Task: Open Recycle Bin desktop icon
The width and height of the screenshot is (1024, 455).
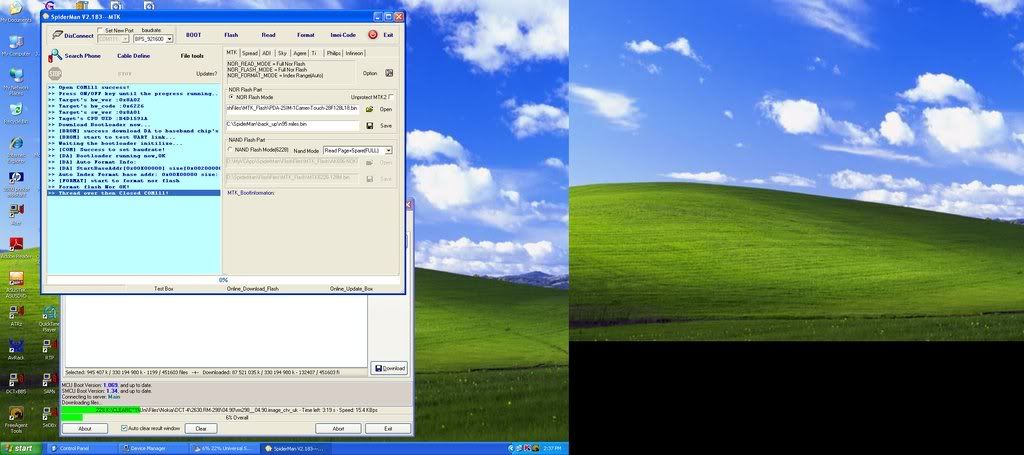Action: click(x=15, y=112)
